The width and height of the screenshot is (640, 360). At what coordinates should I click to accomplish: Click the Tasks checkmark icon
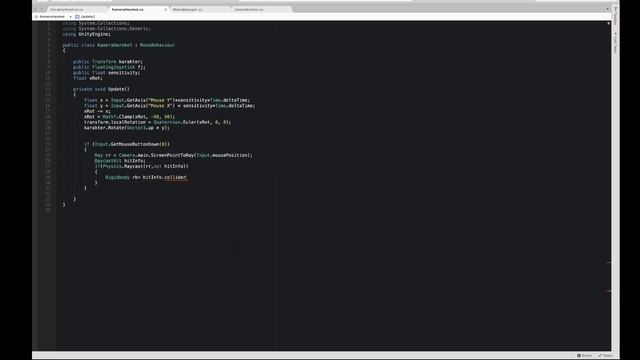600,356
